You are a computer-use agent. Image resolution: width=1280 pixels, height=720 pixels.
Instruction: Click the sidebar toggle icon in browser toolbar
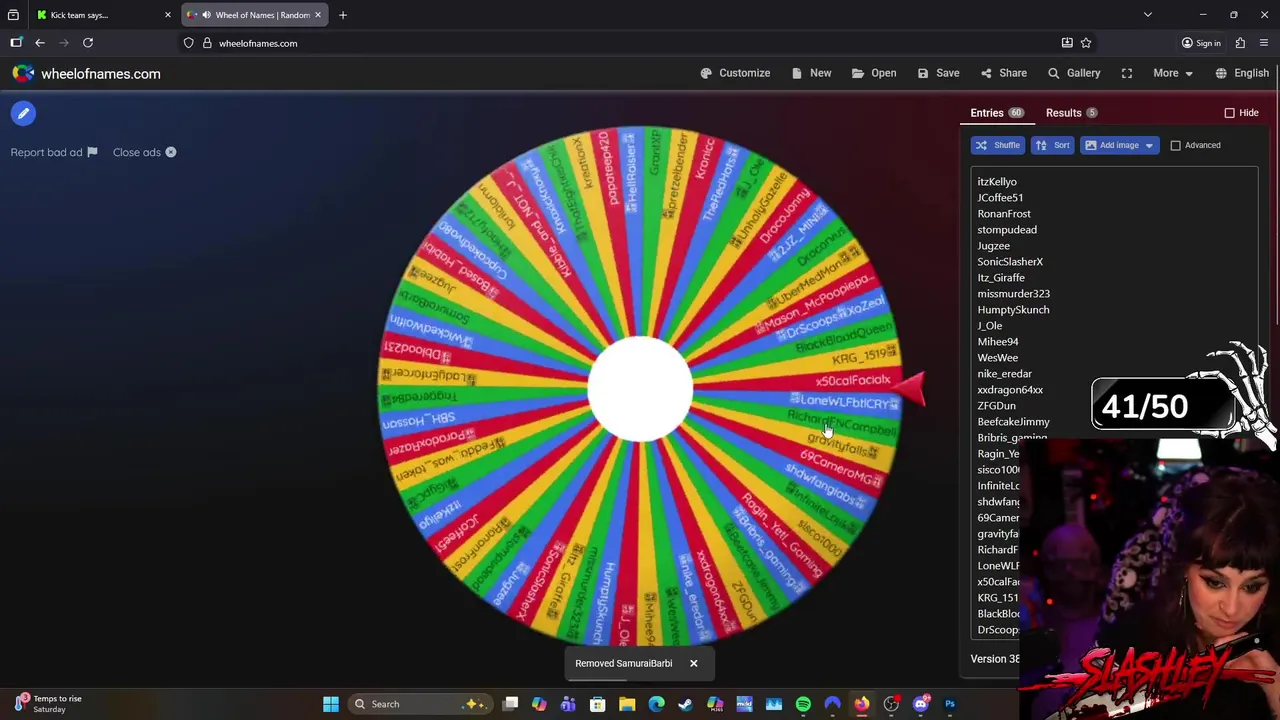[16, 43]
